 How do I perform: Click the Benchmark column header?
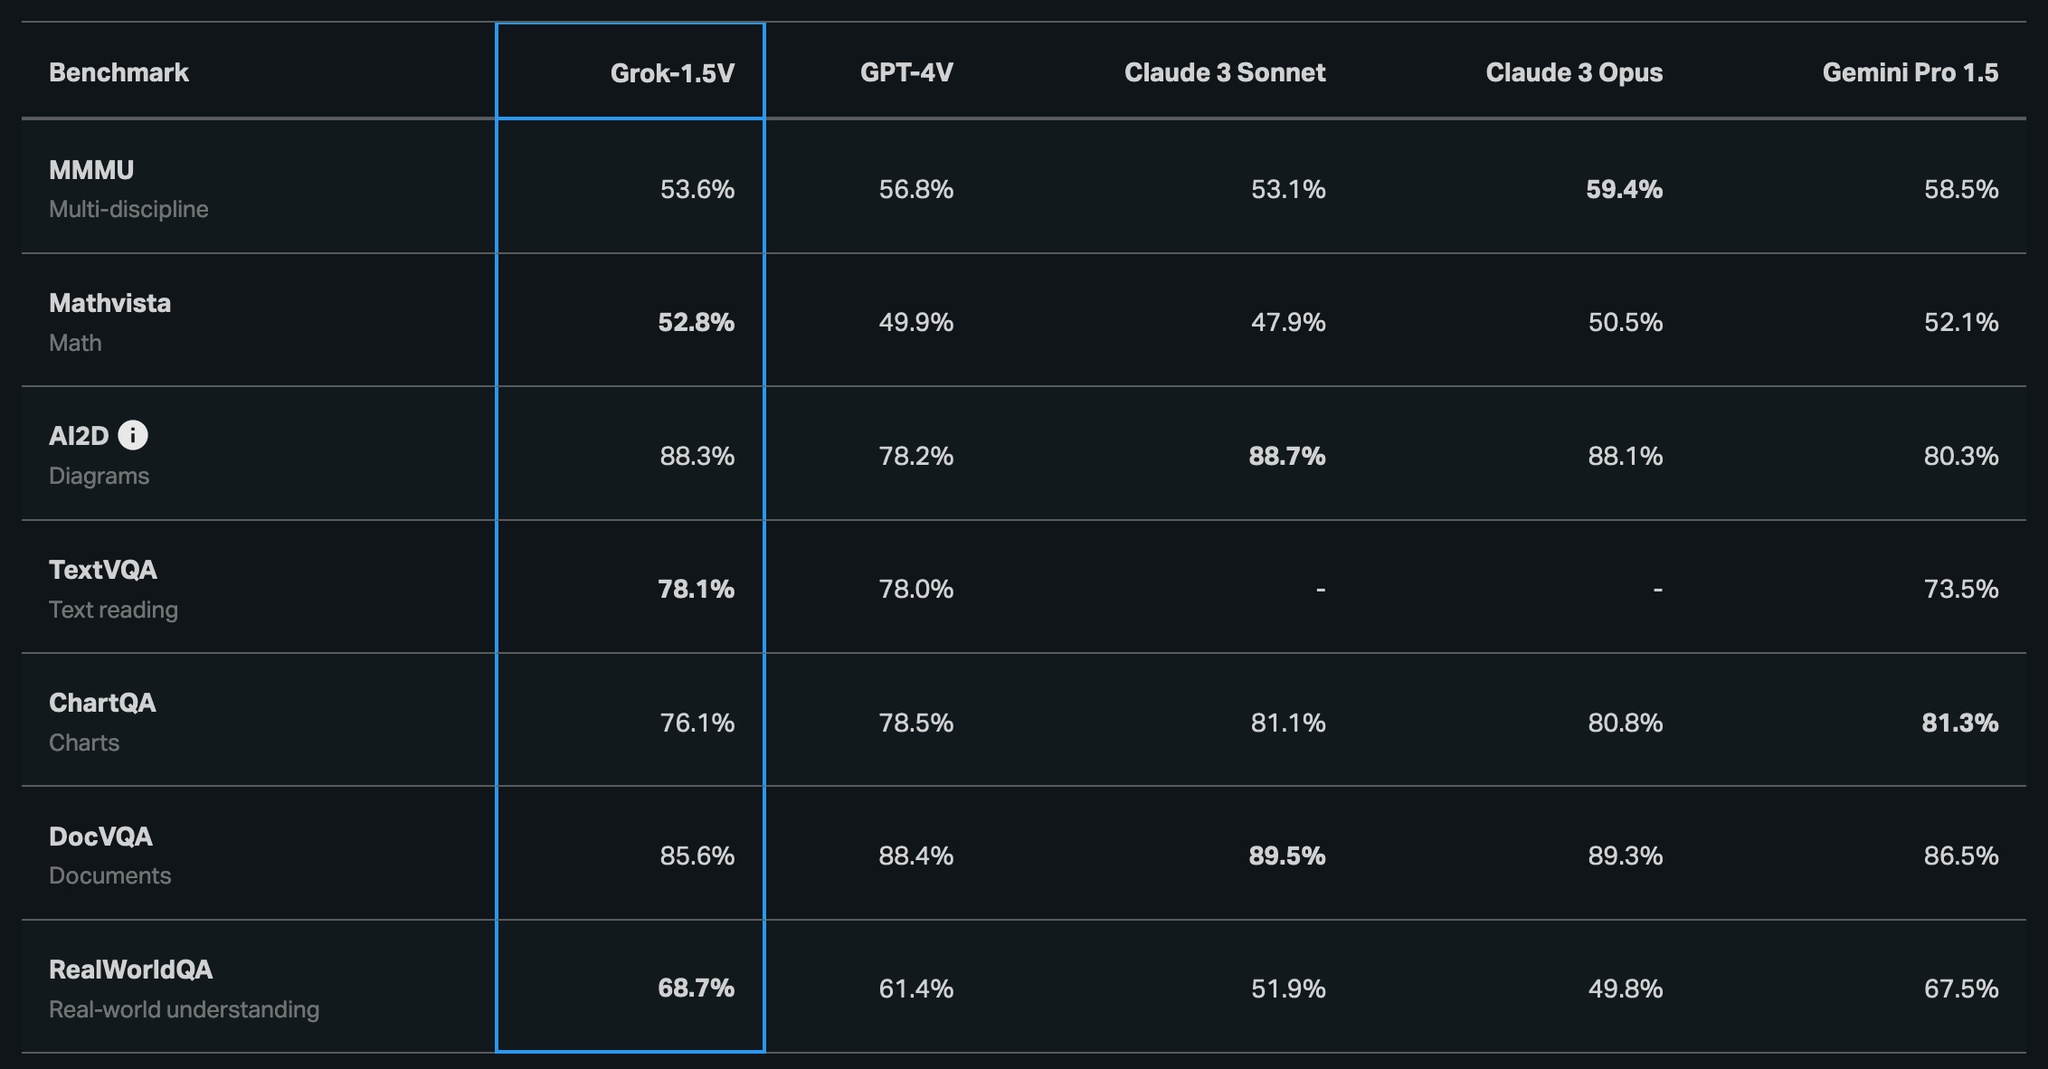(119, 73)
